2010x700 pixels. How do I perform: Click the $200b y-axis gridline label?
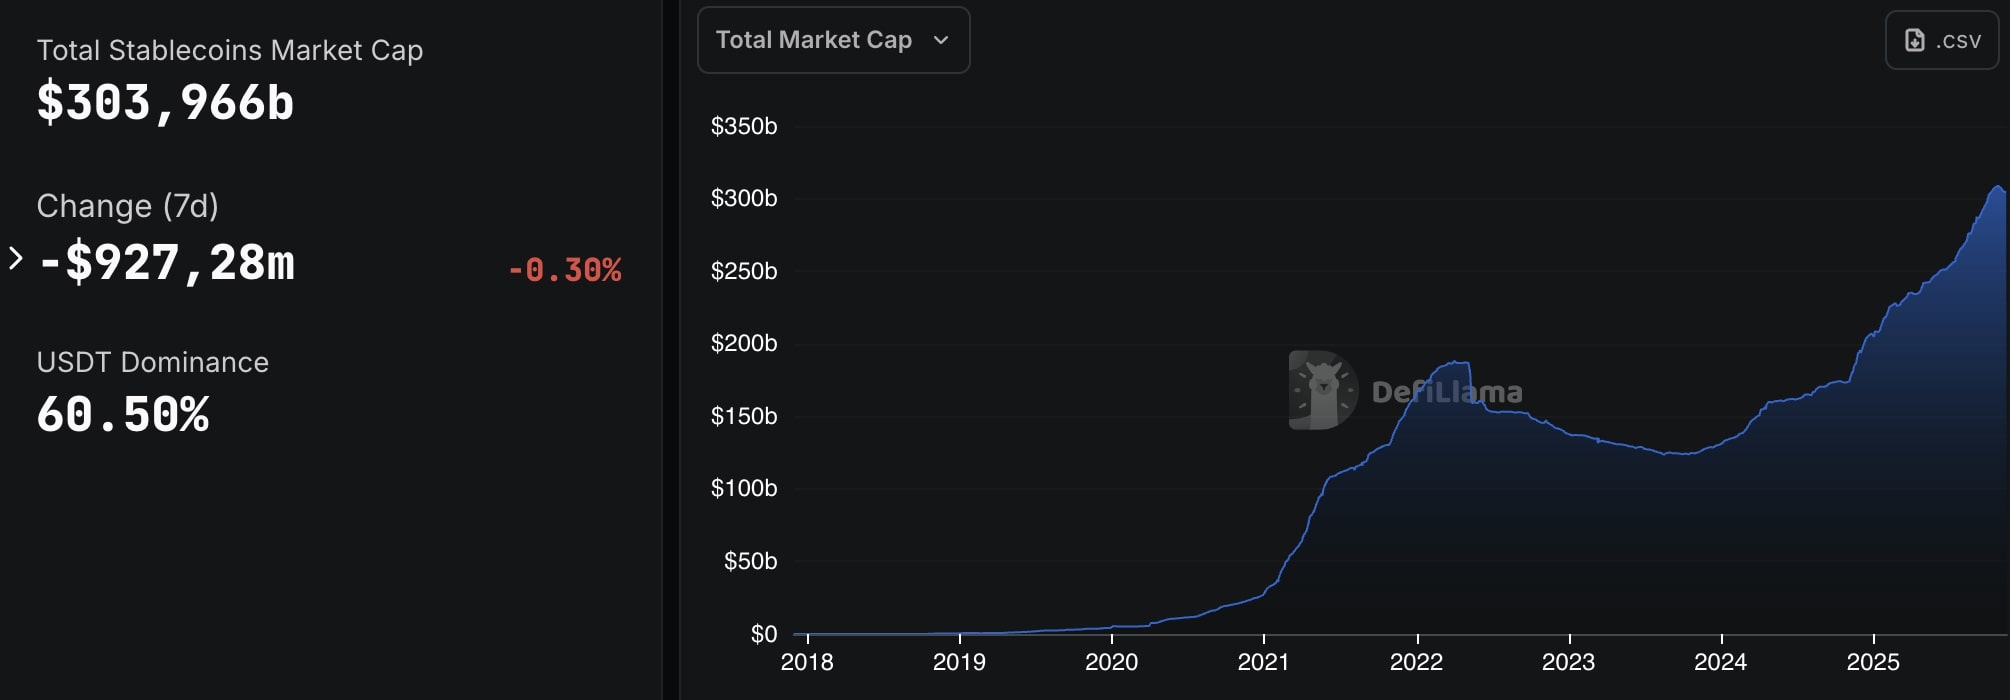click(x=743, y=343)
